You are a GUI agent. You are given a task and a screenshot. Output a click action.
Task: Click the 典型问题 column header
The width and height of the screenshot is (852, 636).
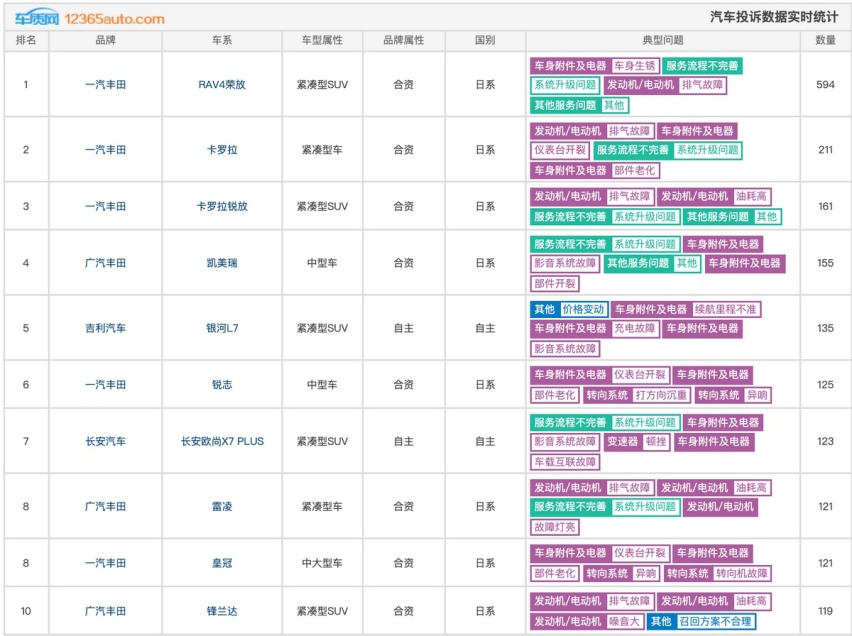click(662, 40)
